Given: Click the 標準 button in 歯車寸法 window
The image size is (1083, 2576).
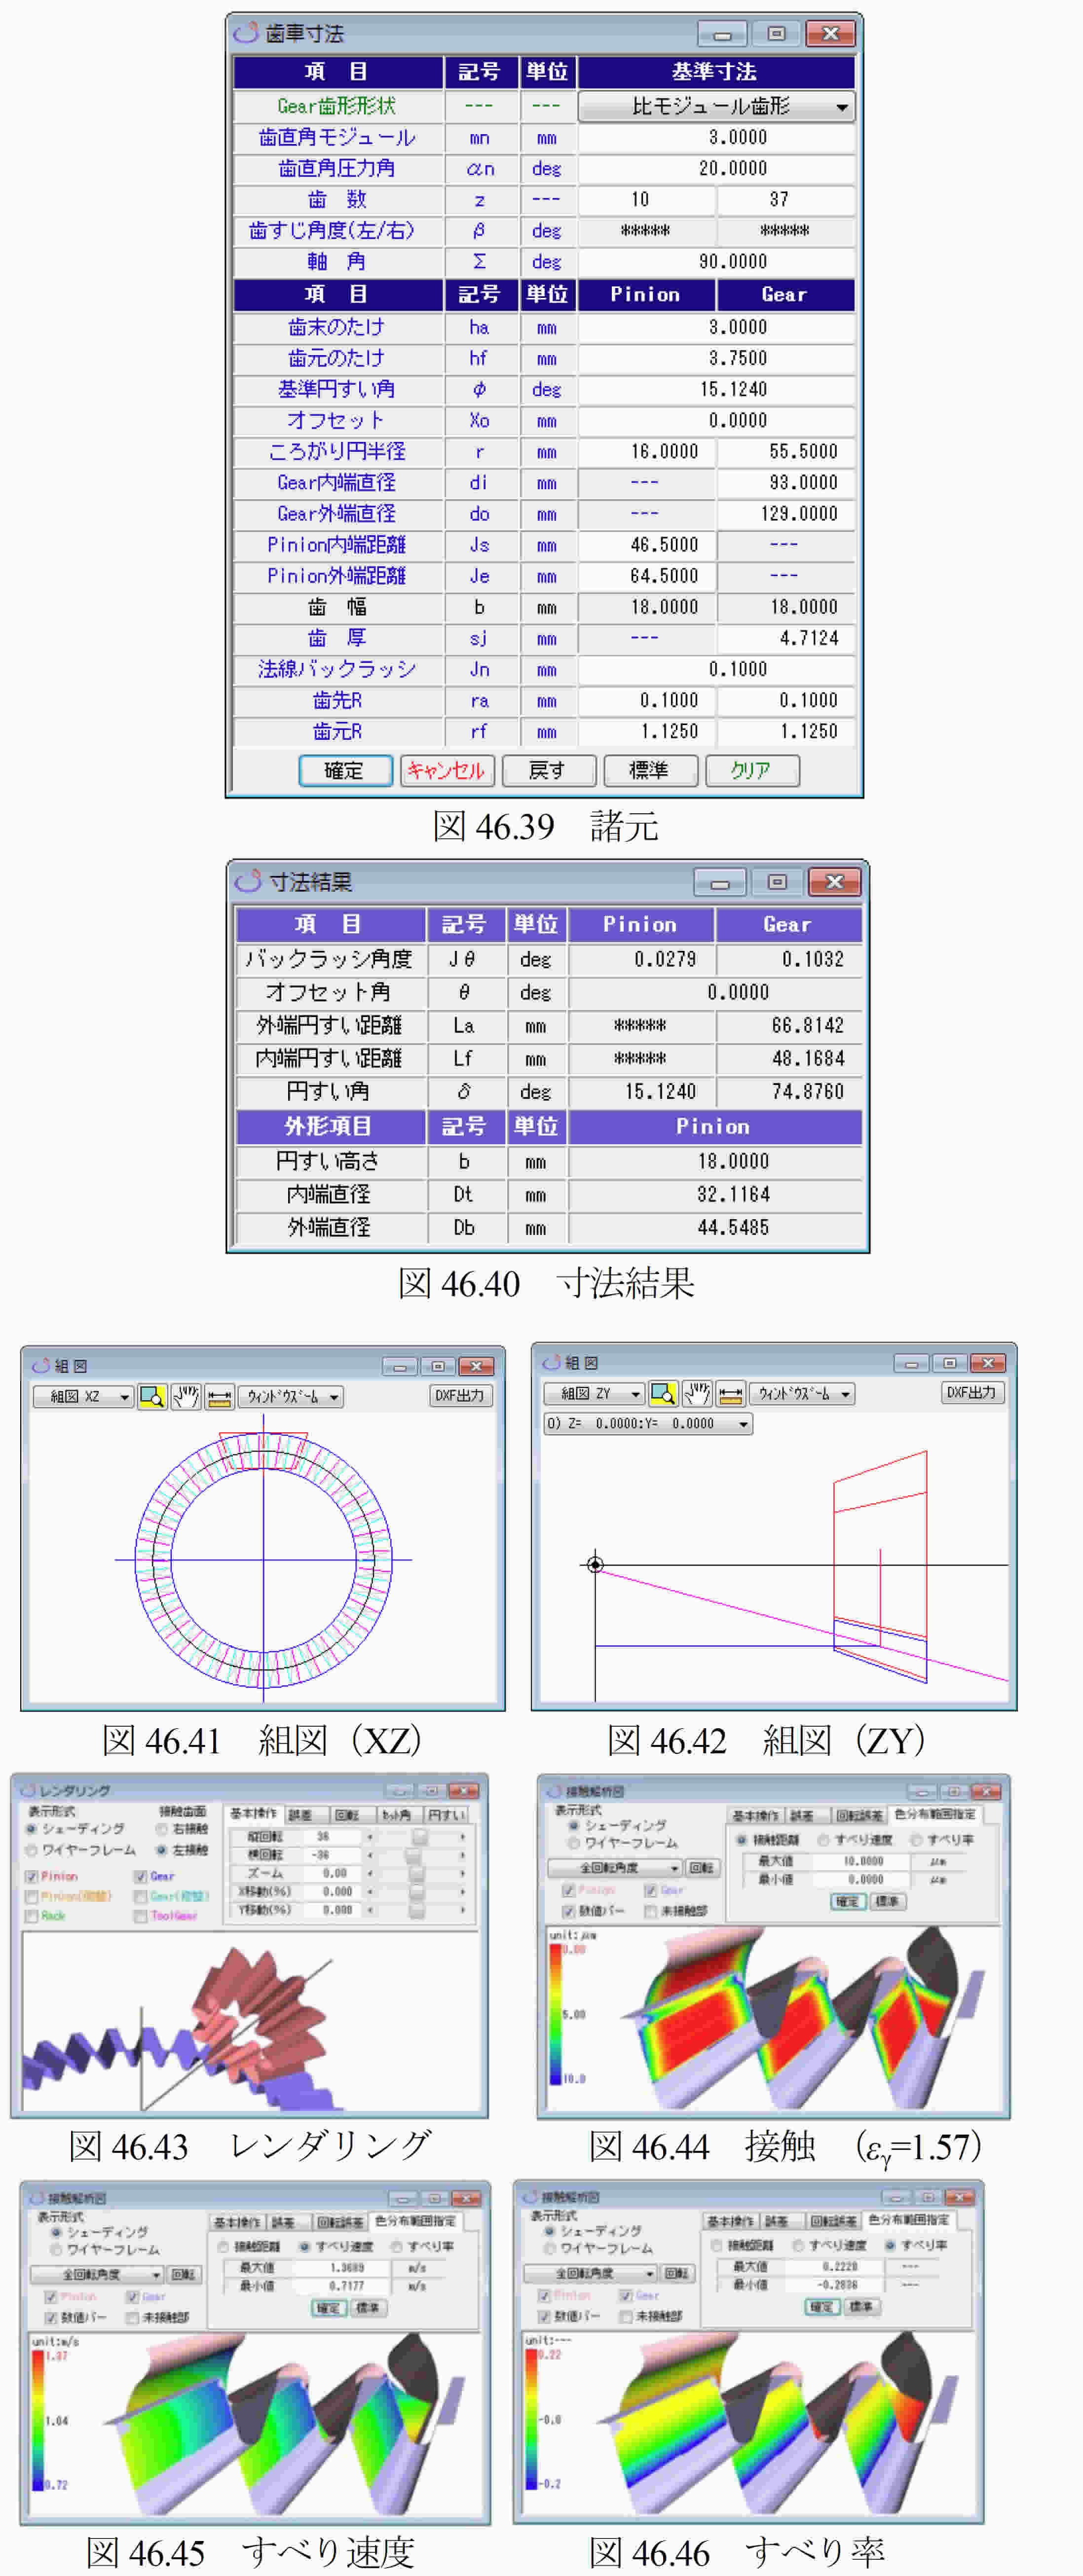Looking at the screenshot, I should coord(650,770).
